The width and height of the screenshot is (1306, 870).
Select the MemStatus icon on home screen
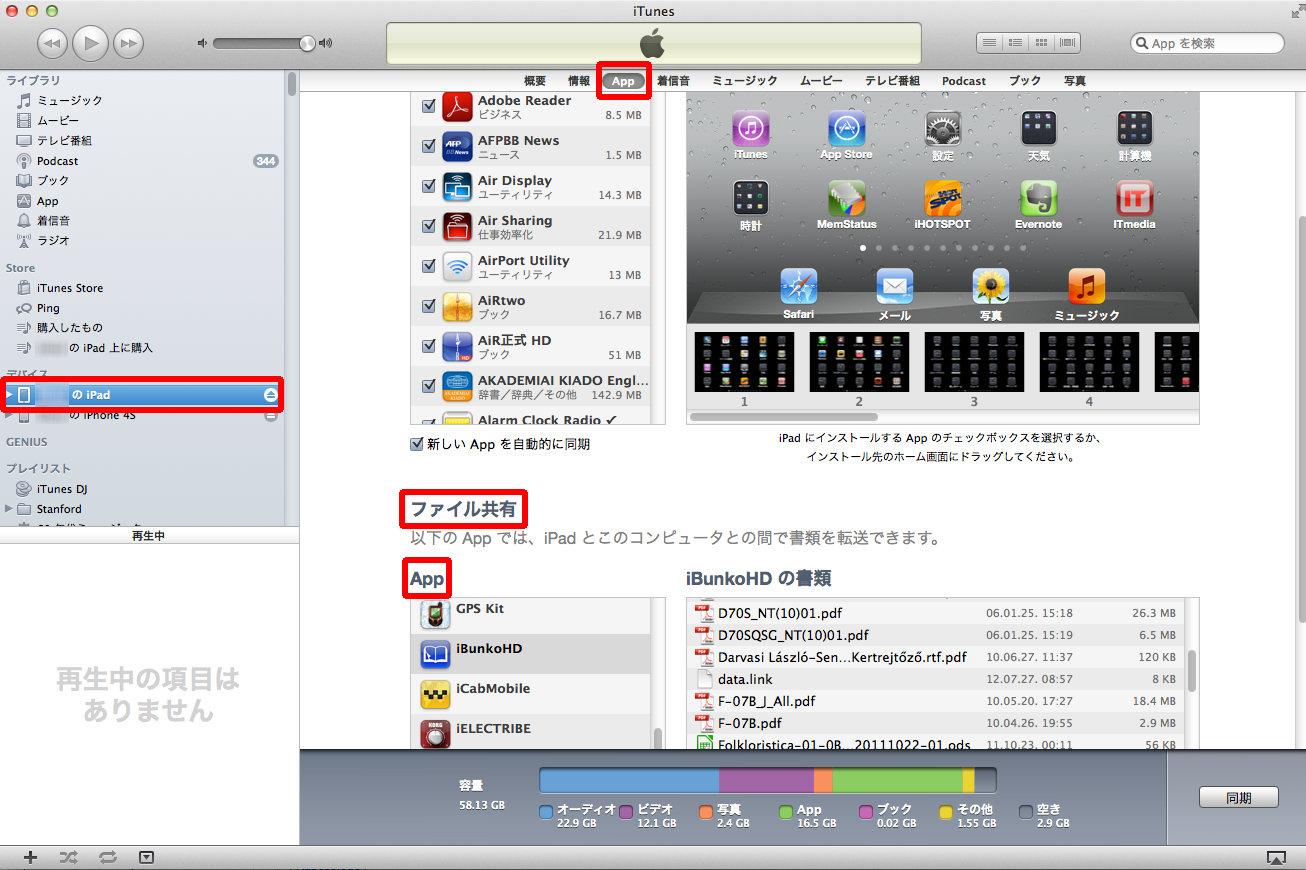pyautogui.click(x=846, y=198)
